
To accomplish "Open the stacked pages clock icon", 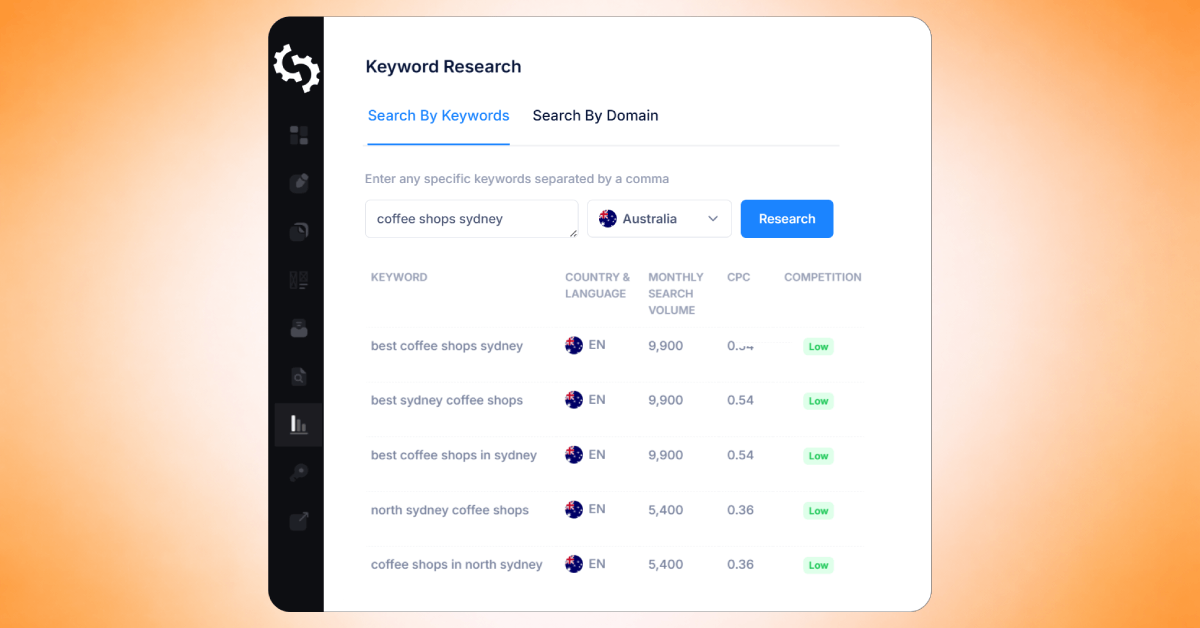I will (298, 232).
